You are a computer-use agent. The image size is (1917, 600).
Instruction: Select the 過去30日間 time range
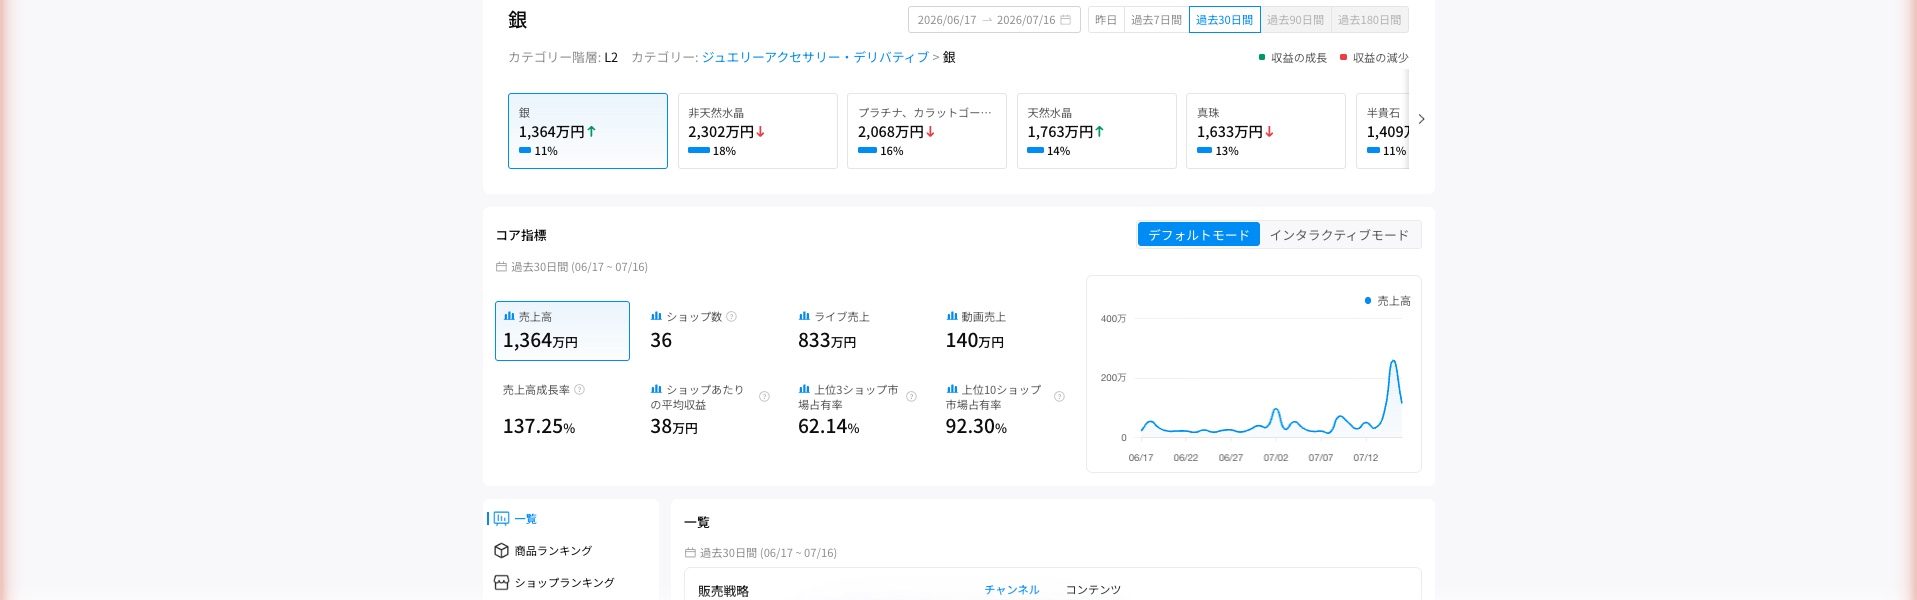(1224, 20)
